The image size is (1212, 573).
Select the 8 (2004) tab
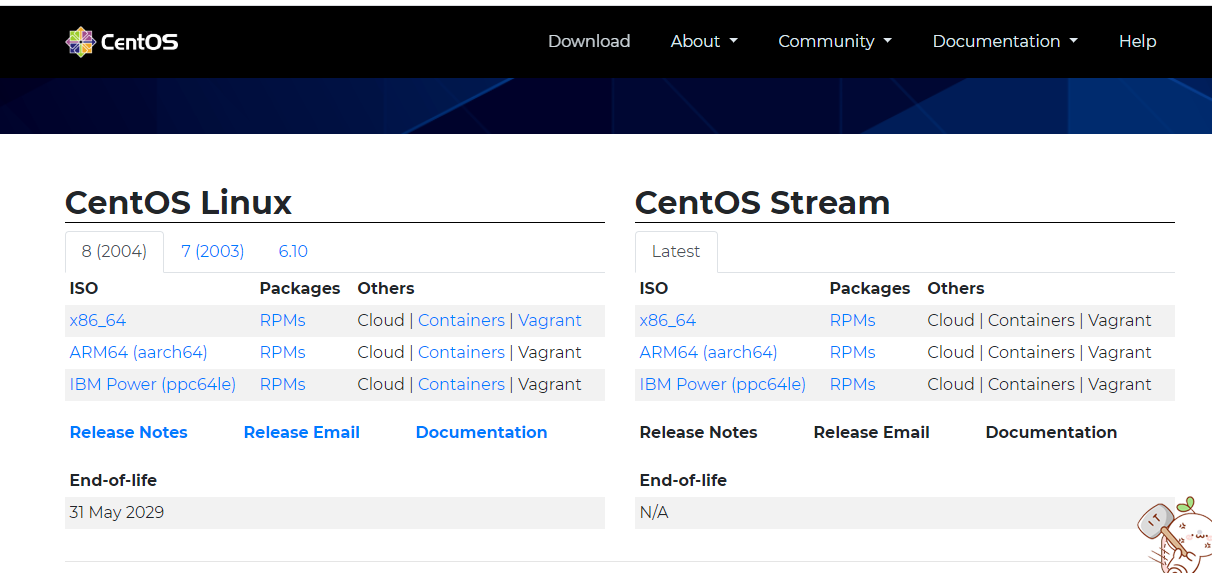pos(114,251)
